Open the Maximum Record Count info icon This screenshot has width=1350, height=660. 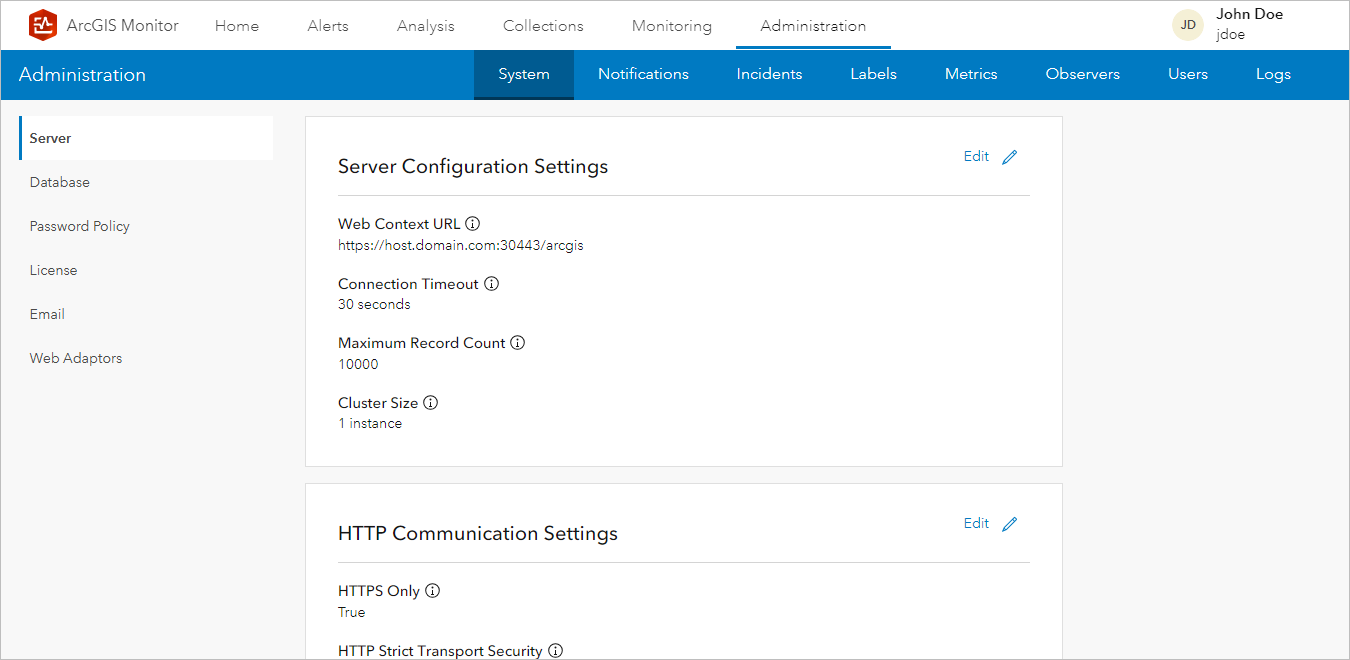[517, 342]
